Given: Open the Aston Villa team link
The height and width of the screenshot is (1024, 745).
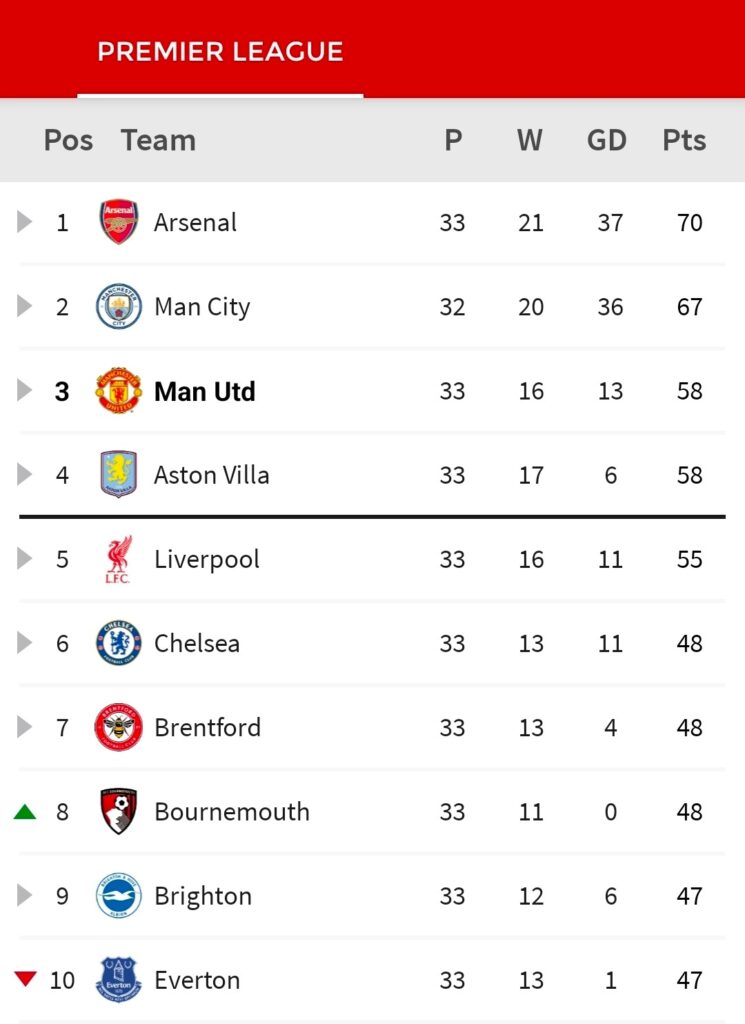Looking at the screenshot, I should [212, 475].
